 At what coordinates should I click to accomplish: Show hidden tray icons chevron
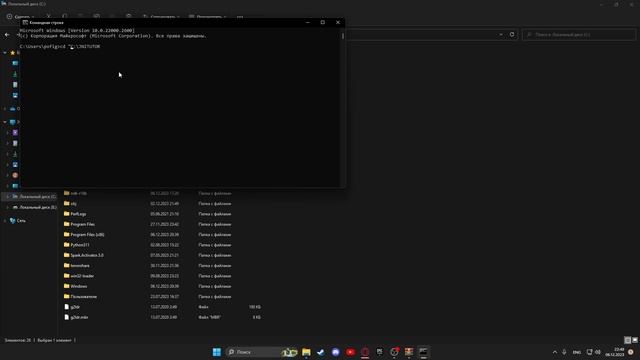(x=554, y=352)
